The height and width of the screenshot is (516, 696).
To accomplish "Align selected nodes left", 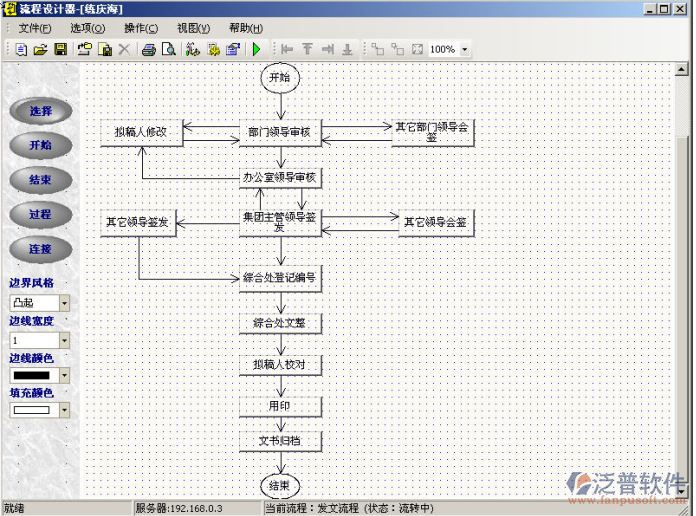I will [287, 49].
